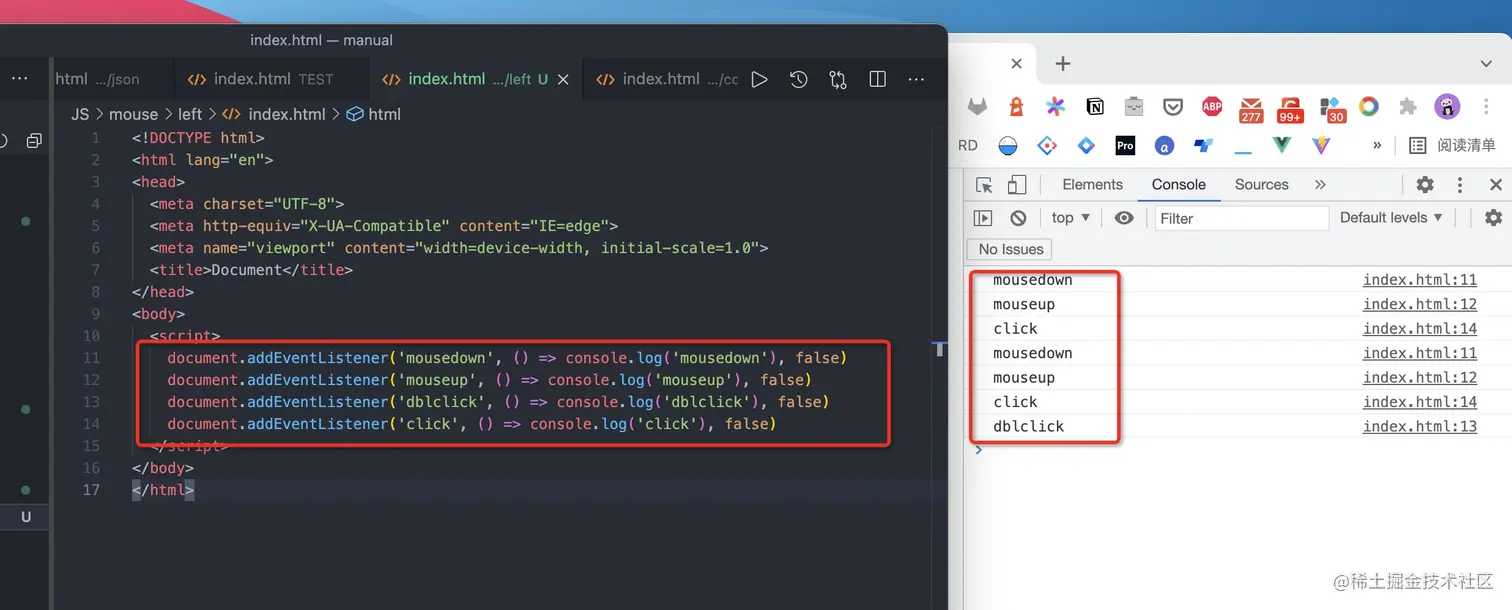
Task: Toggle the live expression eye icon
Action: tap(1124, 218)
